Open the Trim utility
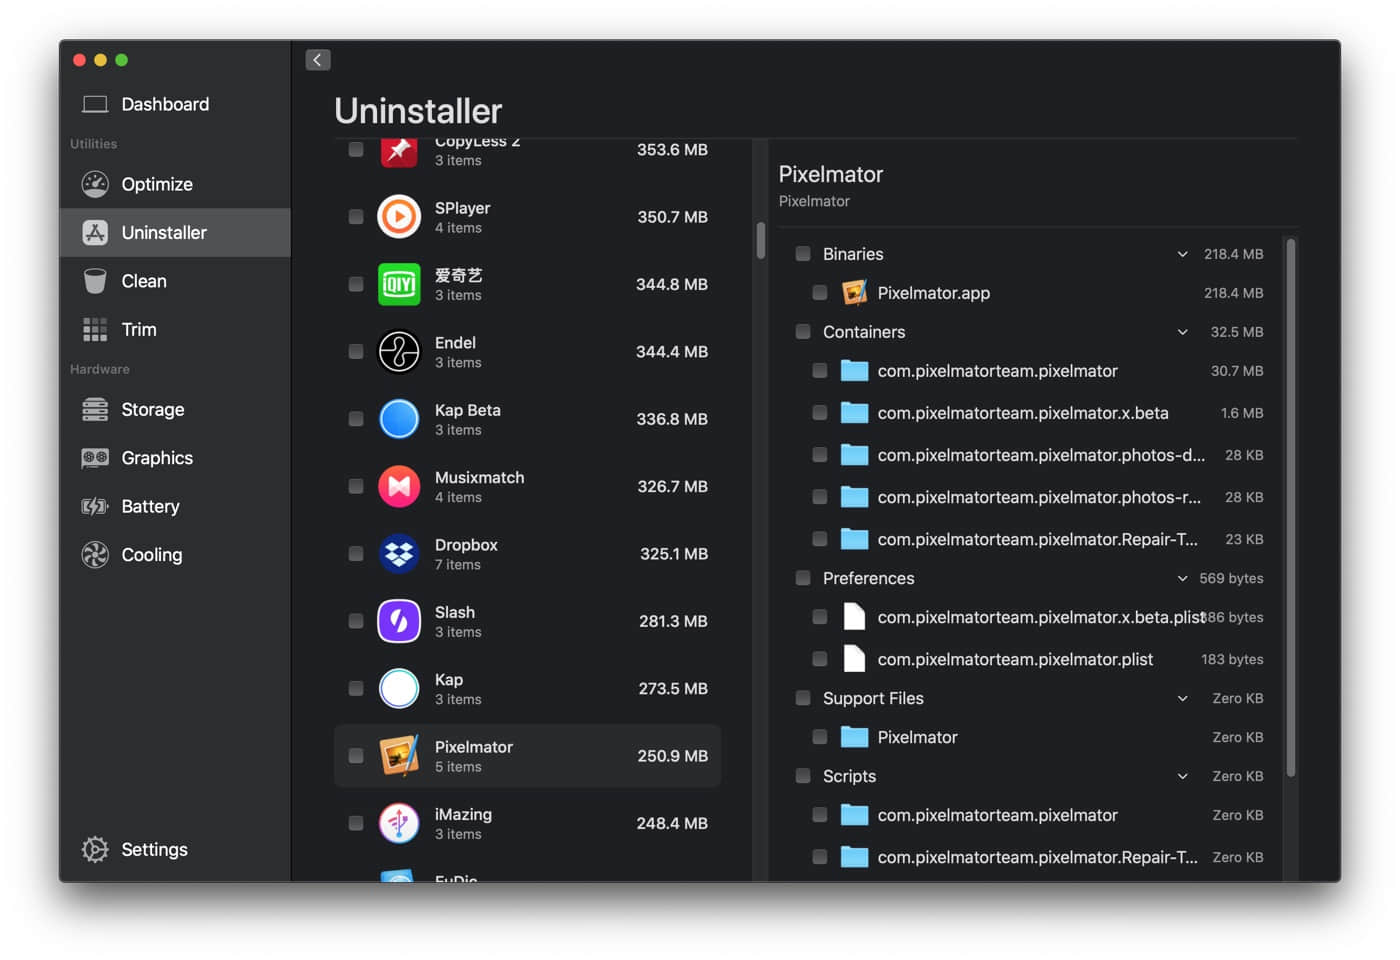 pyautogui.click(x=175, y=330)
